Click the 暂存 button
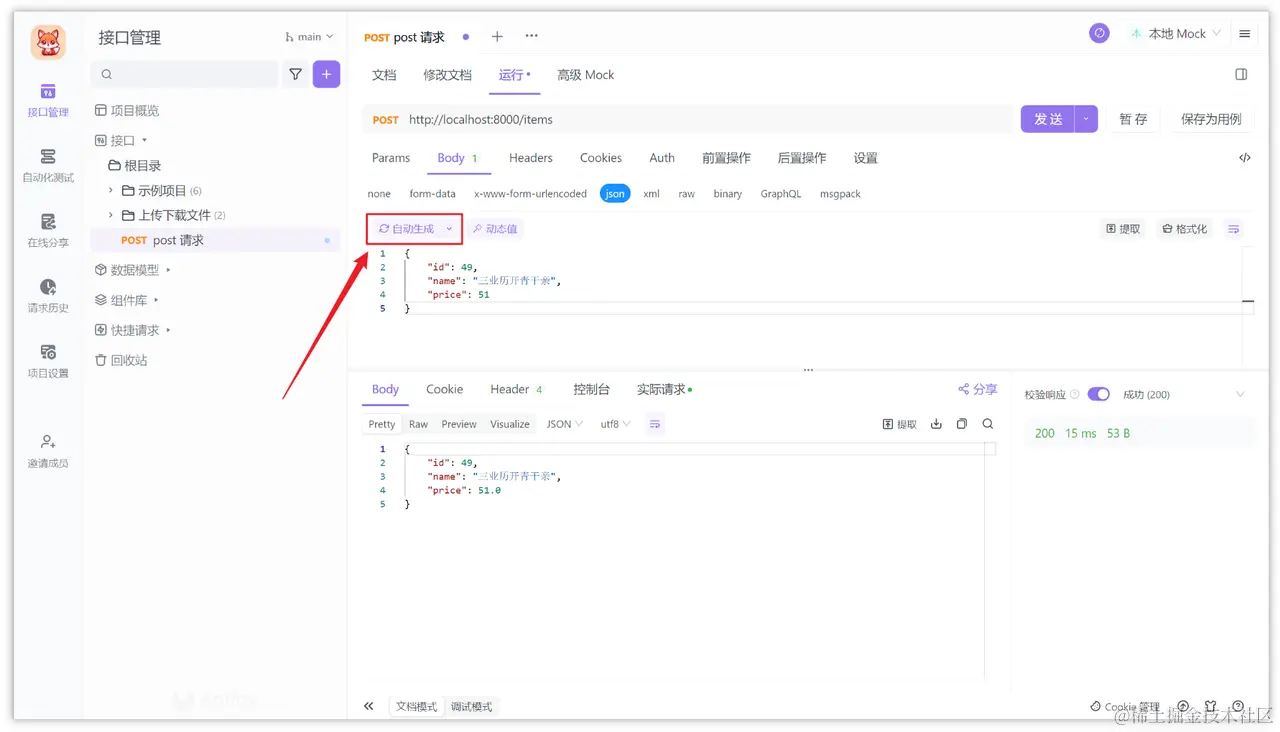Screen dimensions: 1280x732 pos(1133,119)
